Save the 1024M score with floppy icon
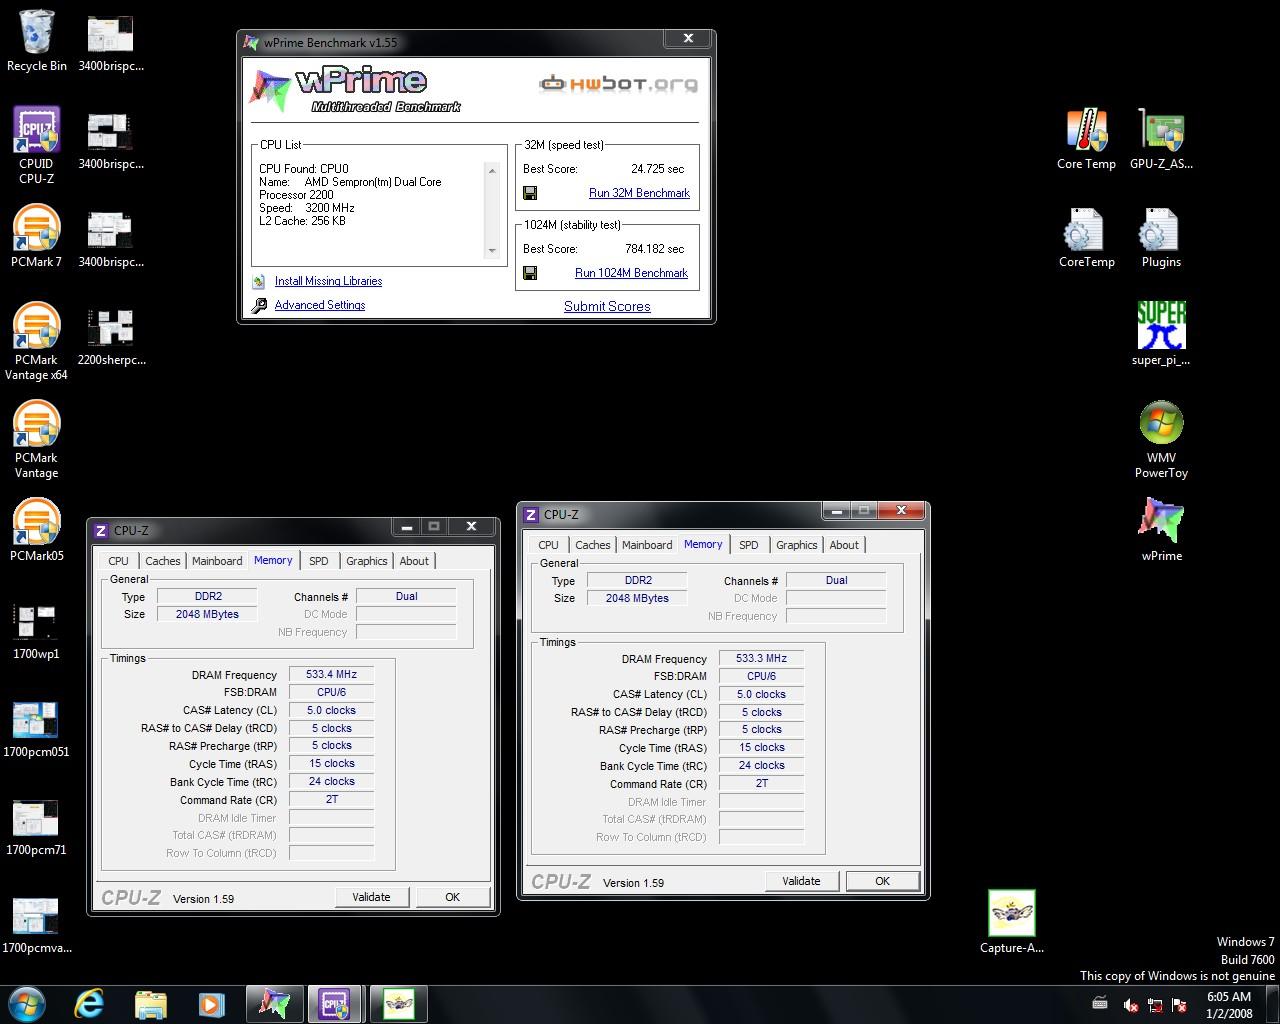Viewport: 1280px width, 1024px height. (530, 273)
